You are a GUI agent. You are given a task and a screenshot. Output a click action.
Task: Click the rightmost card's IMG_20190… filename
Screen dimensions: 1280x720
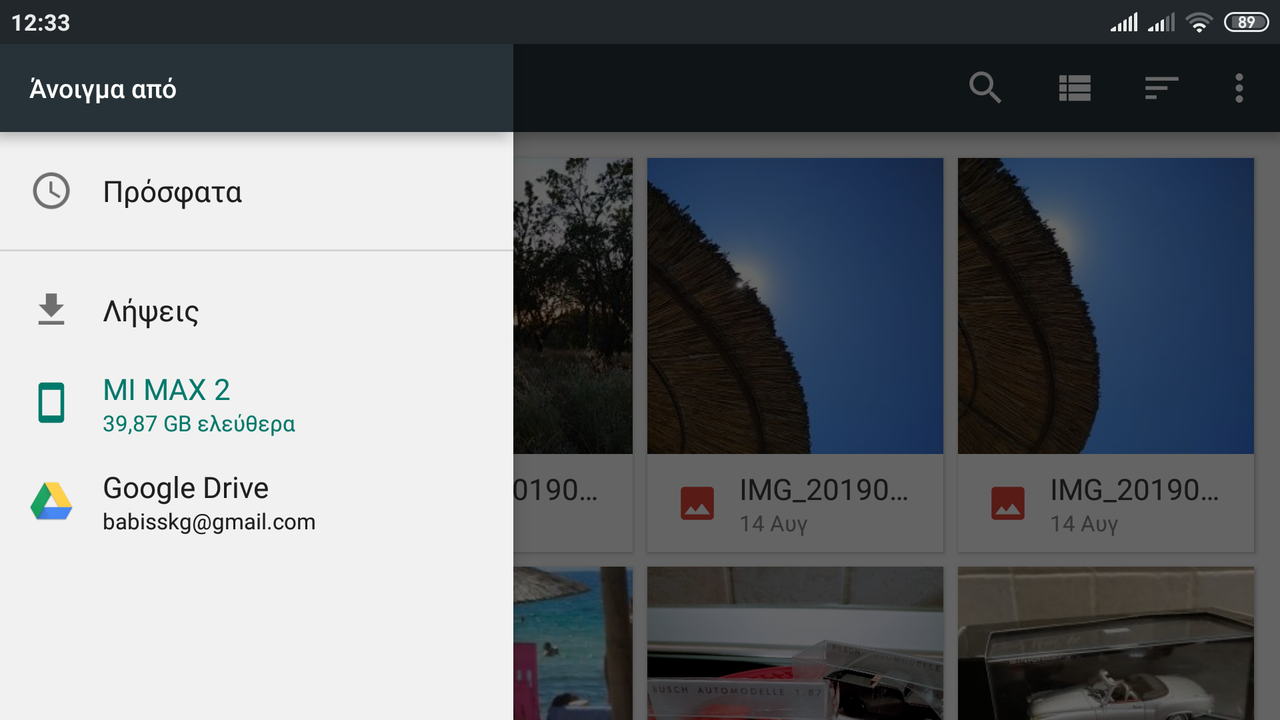point(1135,490)
